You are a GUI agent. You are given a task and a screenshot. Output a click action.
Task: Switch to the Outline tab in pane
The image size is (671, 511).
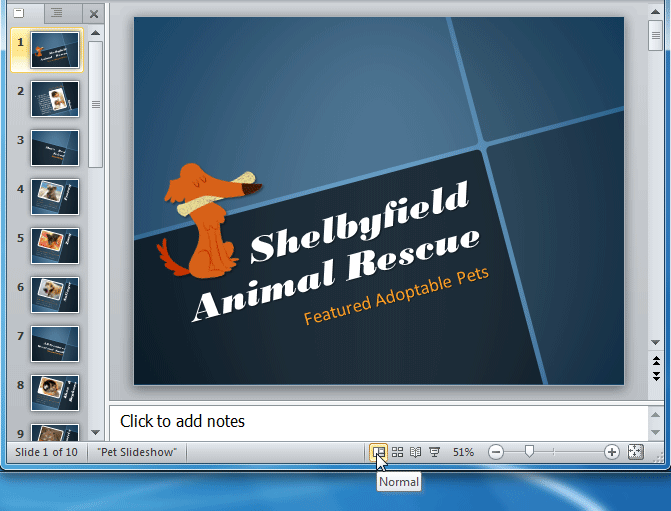57,13
